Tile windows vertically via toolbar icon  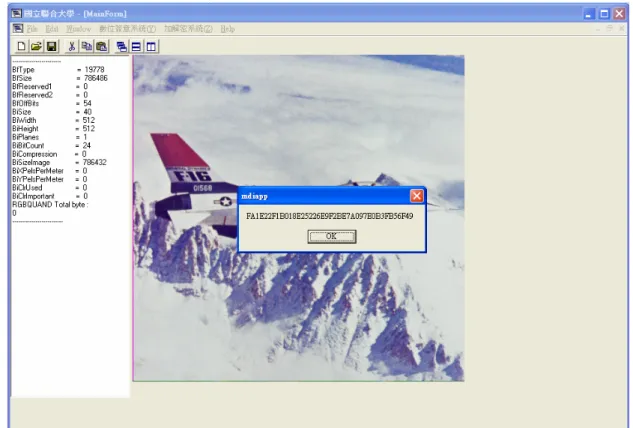pos(151,46)
